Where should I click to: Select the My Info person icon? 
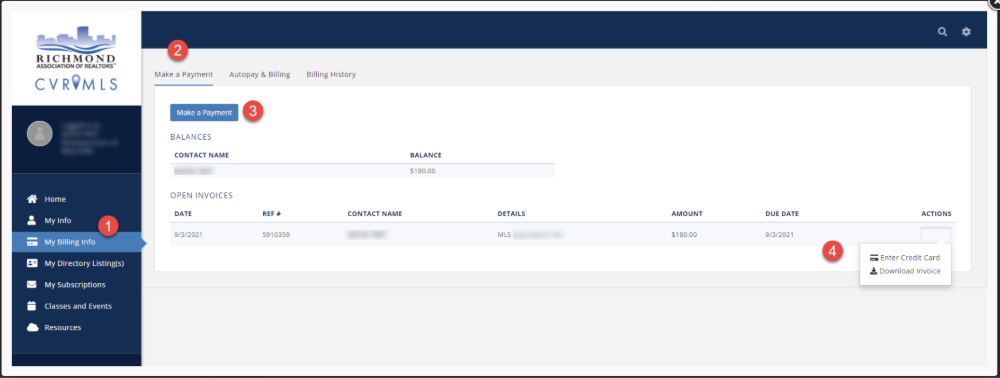click(32, 221)
